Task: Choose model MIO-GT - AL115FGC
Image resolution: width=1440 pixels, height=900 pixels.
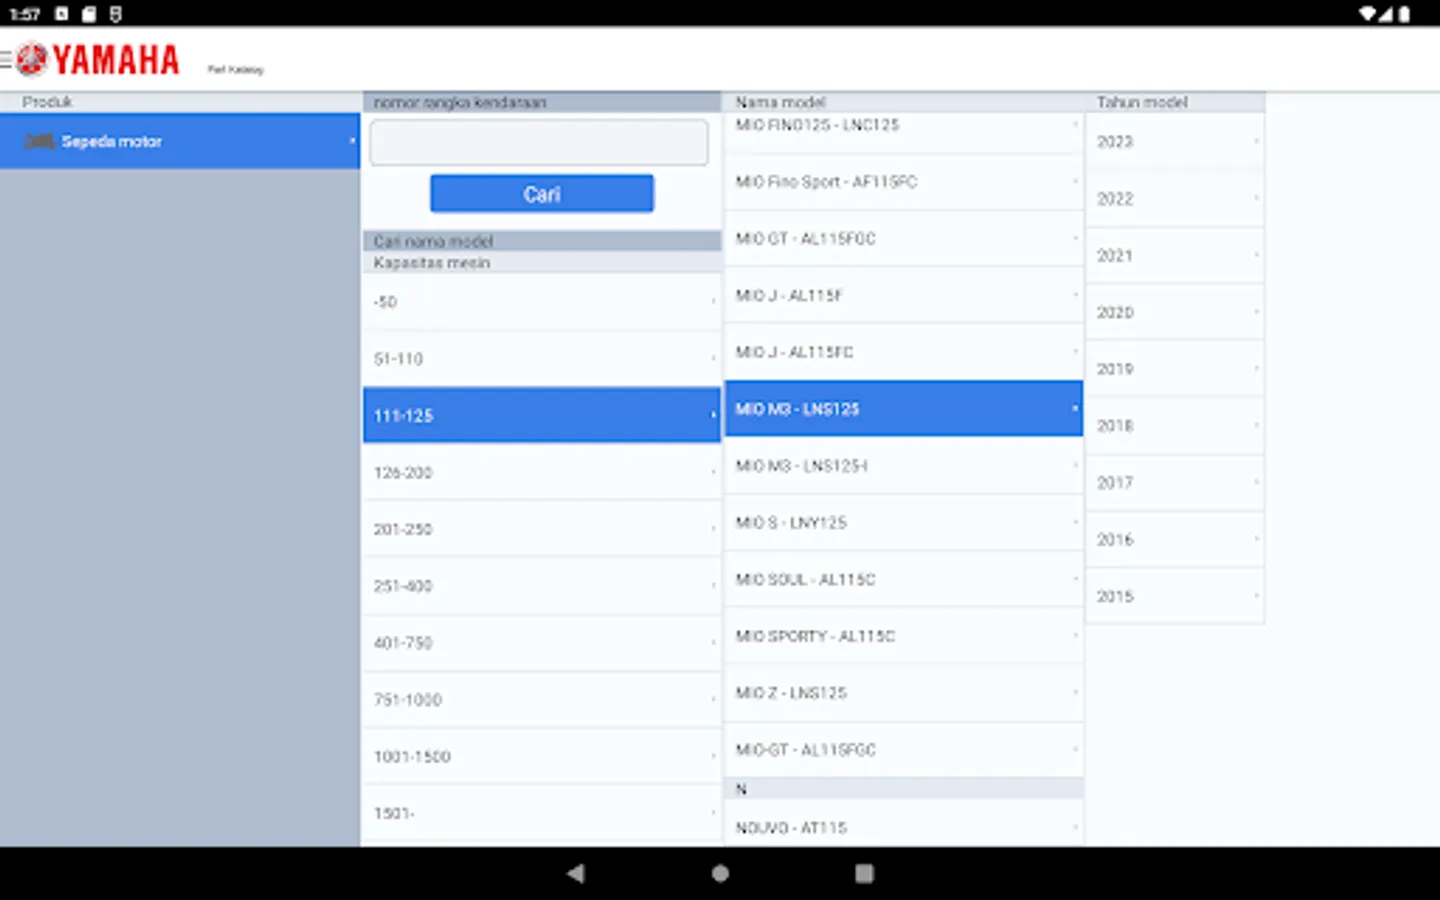Action: click(903, 750)
